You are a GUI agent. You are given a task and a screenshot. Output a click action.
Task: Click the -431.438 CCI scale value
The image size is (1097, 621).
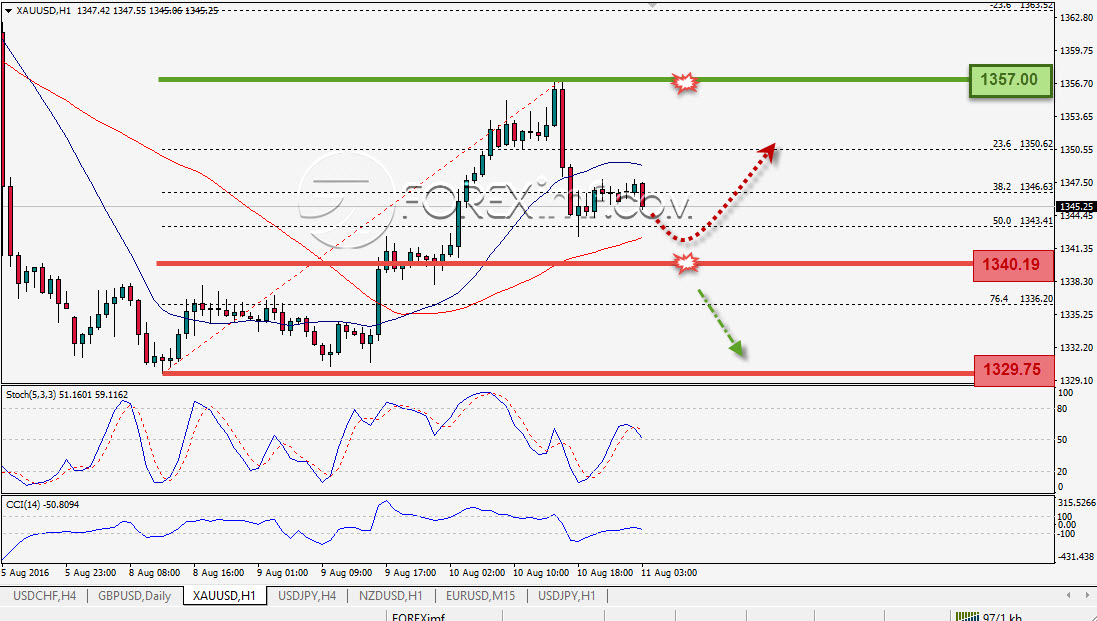coord(1076,557)
